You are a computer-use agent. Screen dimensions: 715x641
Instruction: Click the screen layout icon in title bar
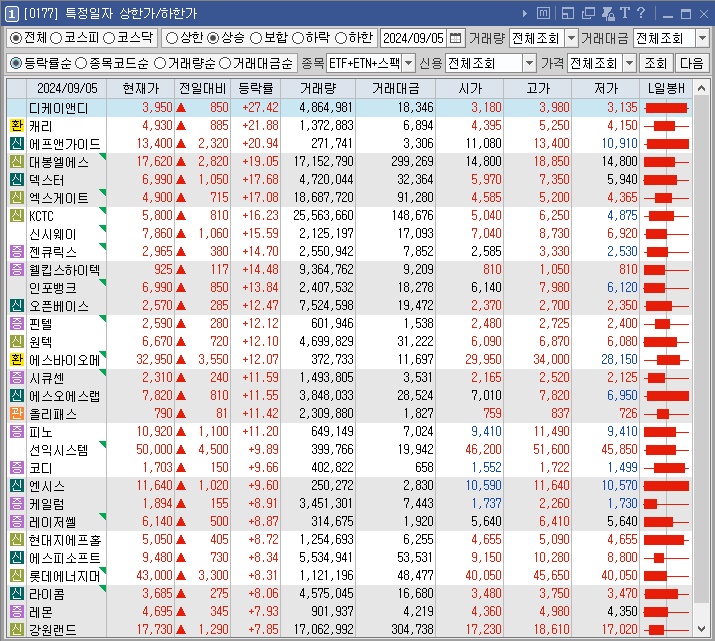568,14
